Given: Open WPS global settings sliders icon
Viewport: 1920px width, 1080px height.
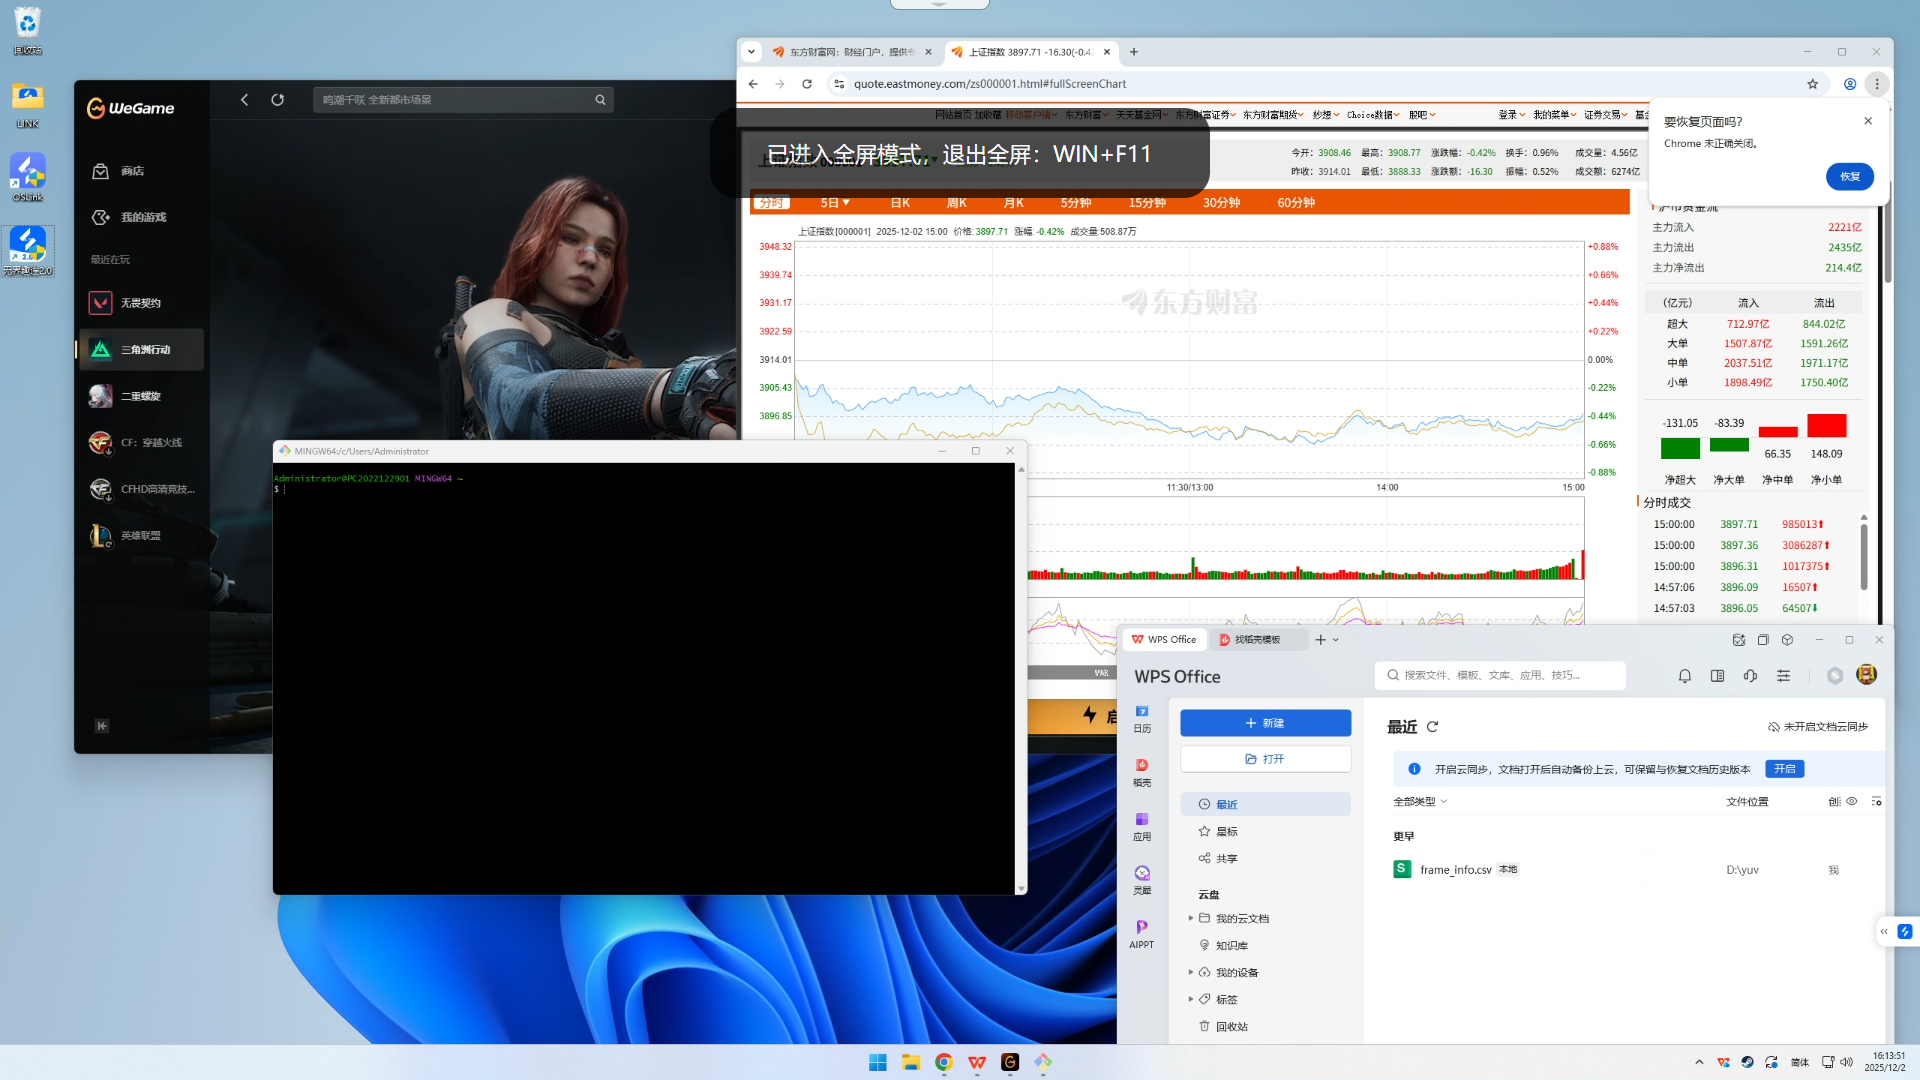Looking at the screenshot, I should 1783,675.
